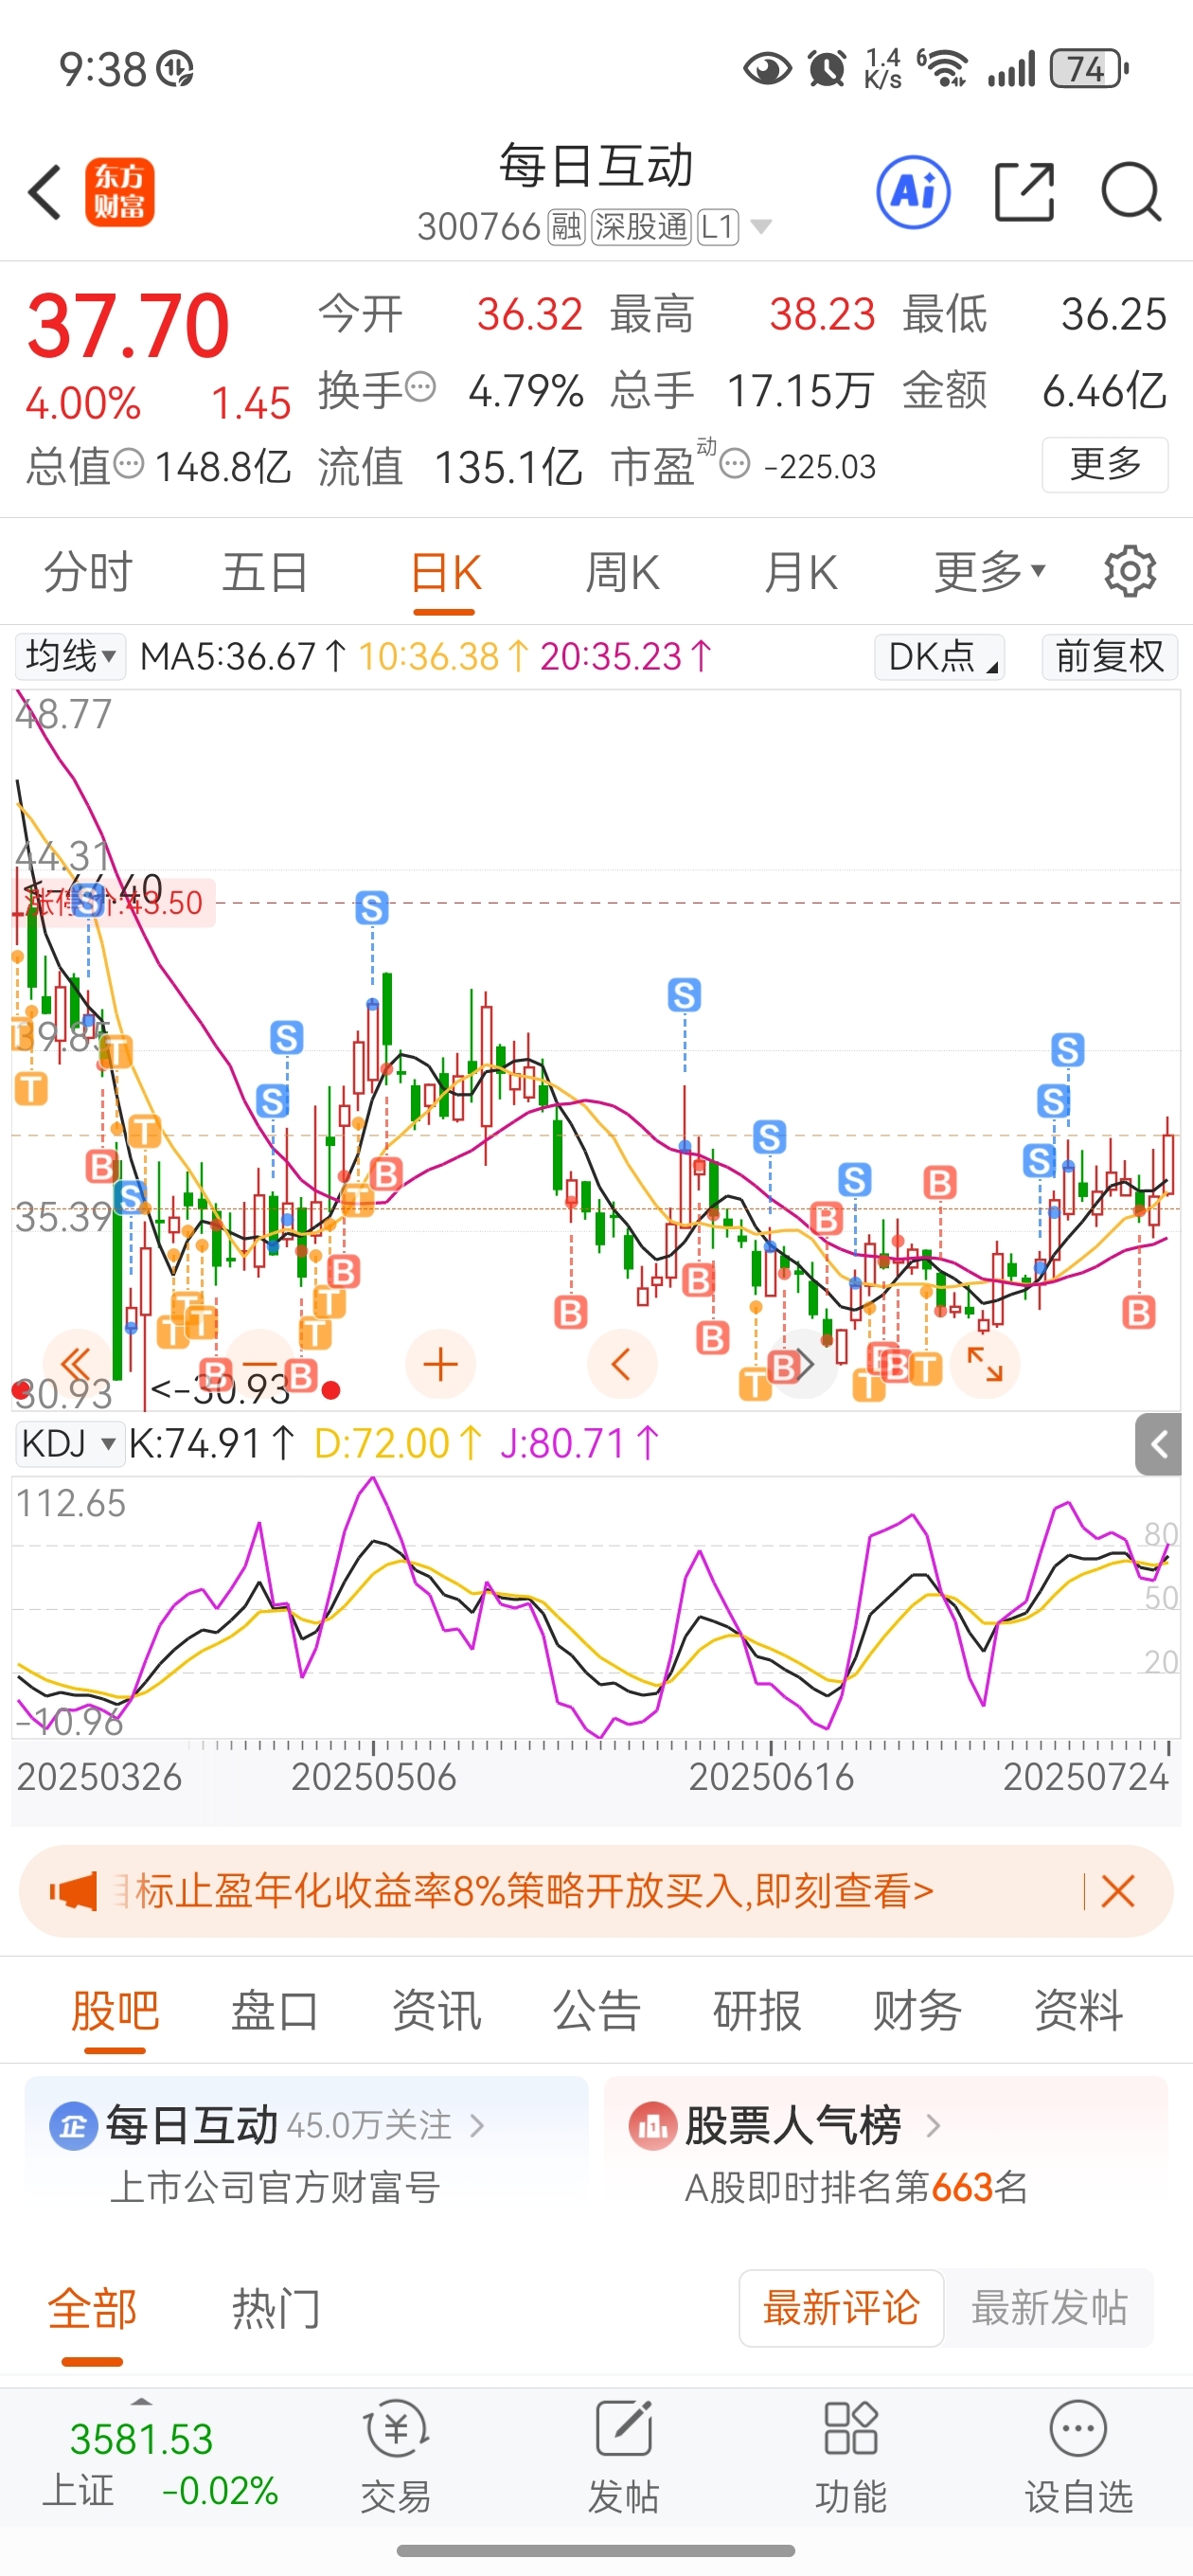This screenshot has width=1193, height=2576.
Task: Switch to 最新评论 sorting
Action: pyautogui.click(x=841, y=2308)
